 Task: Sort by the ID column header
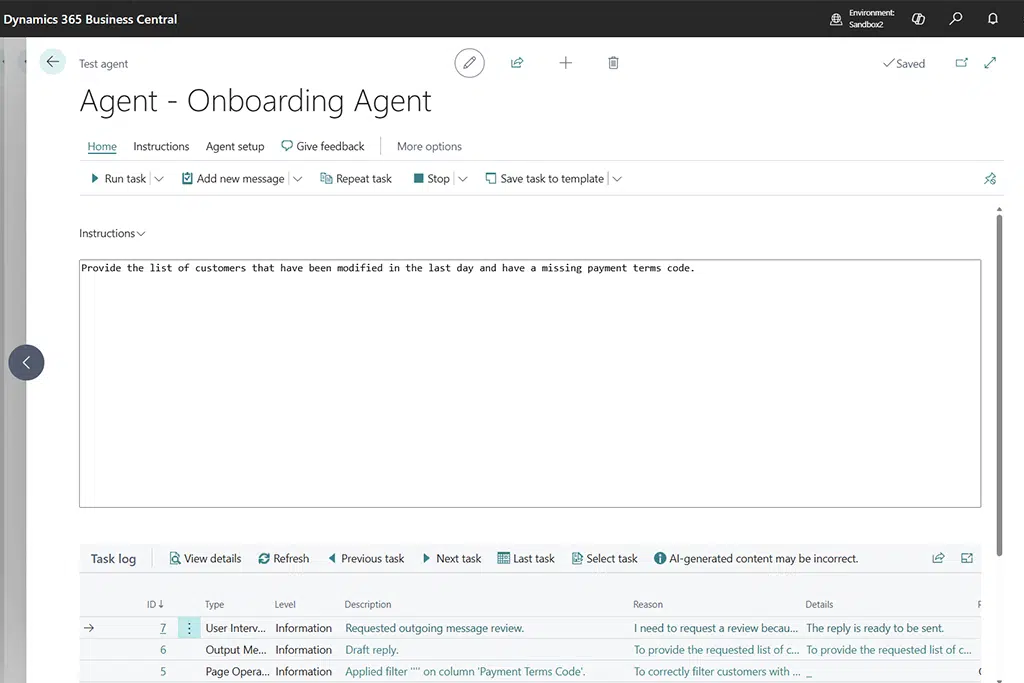click(155, 604)
